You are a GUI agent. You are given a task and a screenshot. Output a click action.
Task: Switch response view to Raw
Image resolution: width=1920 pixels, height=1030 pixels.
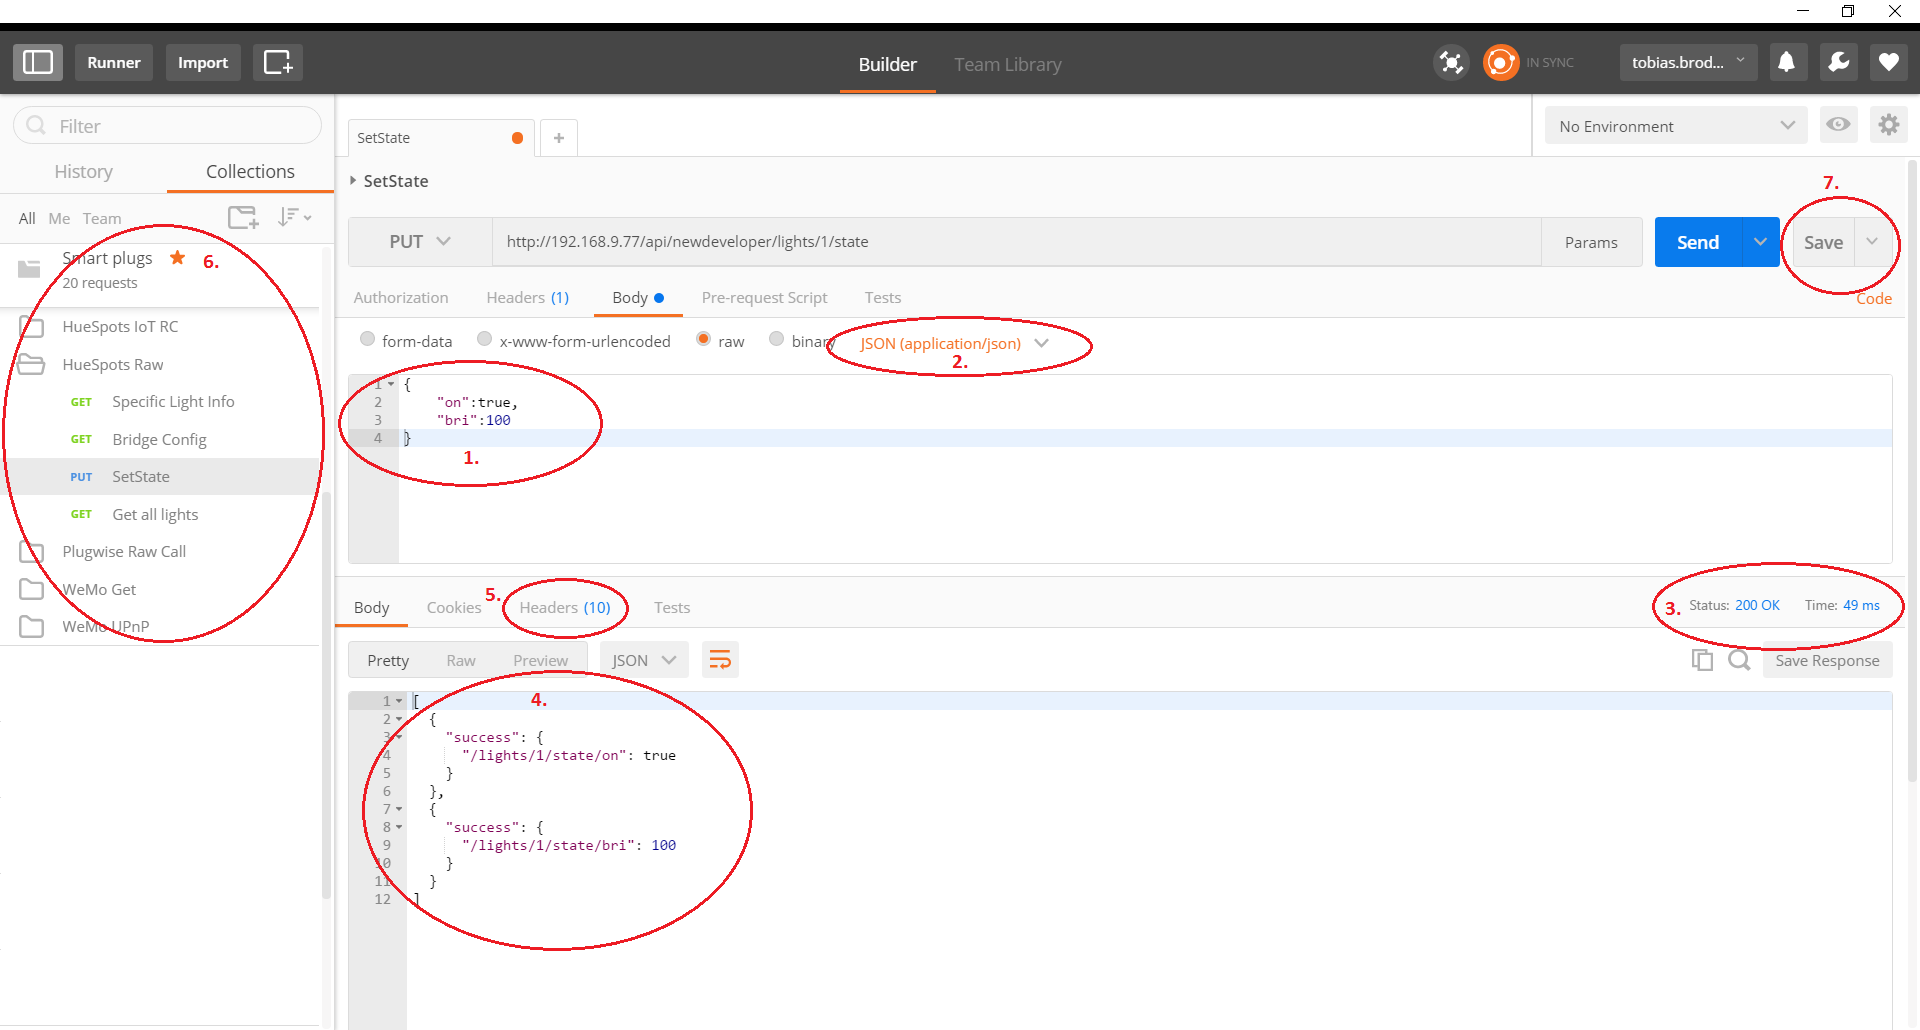point(461,660)
